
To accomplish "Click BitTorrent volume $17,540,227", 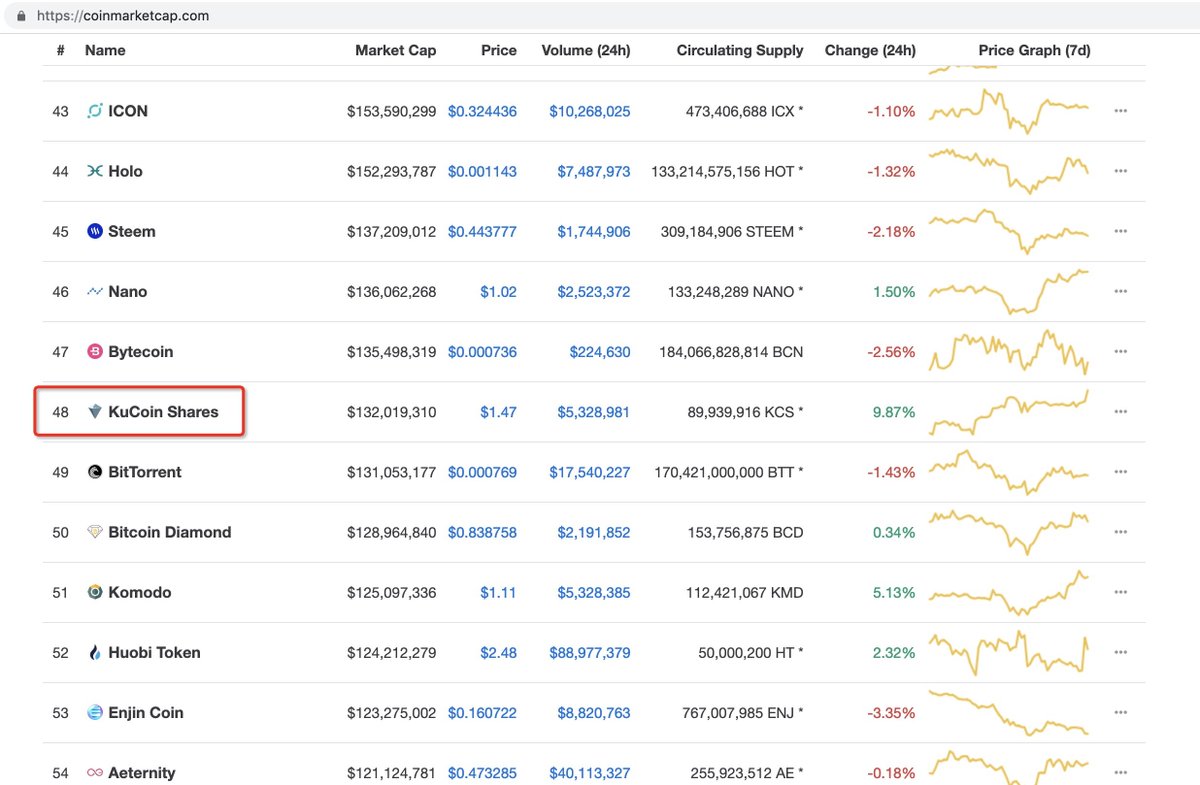I will click(590, 472).
